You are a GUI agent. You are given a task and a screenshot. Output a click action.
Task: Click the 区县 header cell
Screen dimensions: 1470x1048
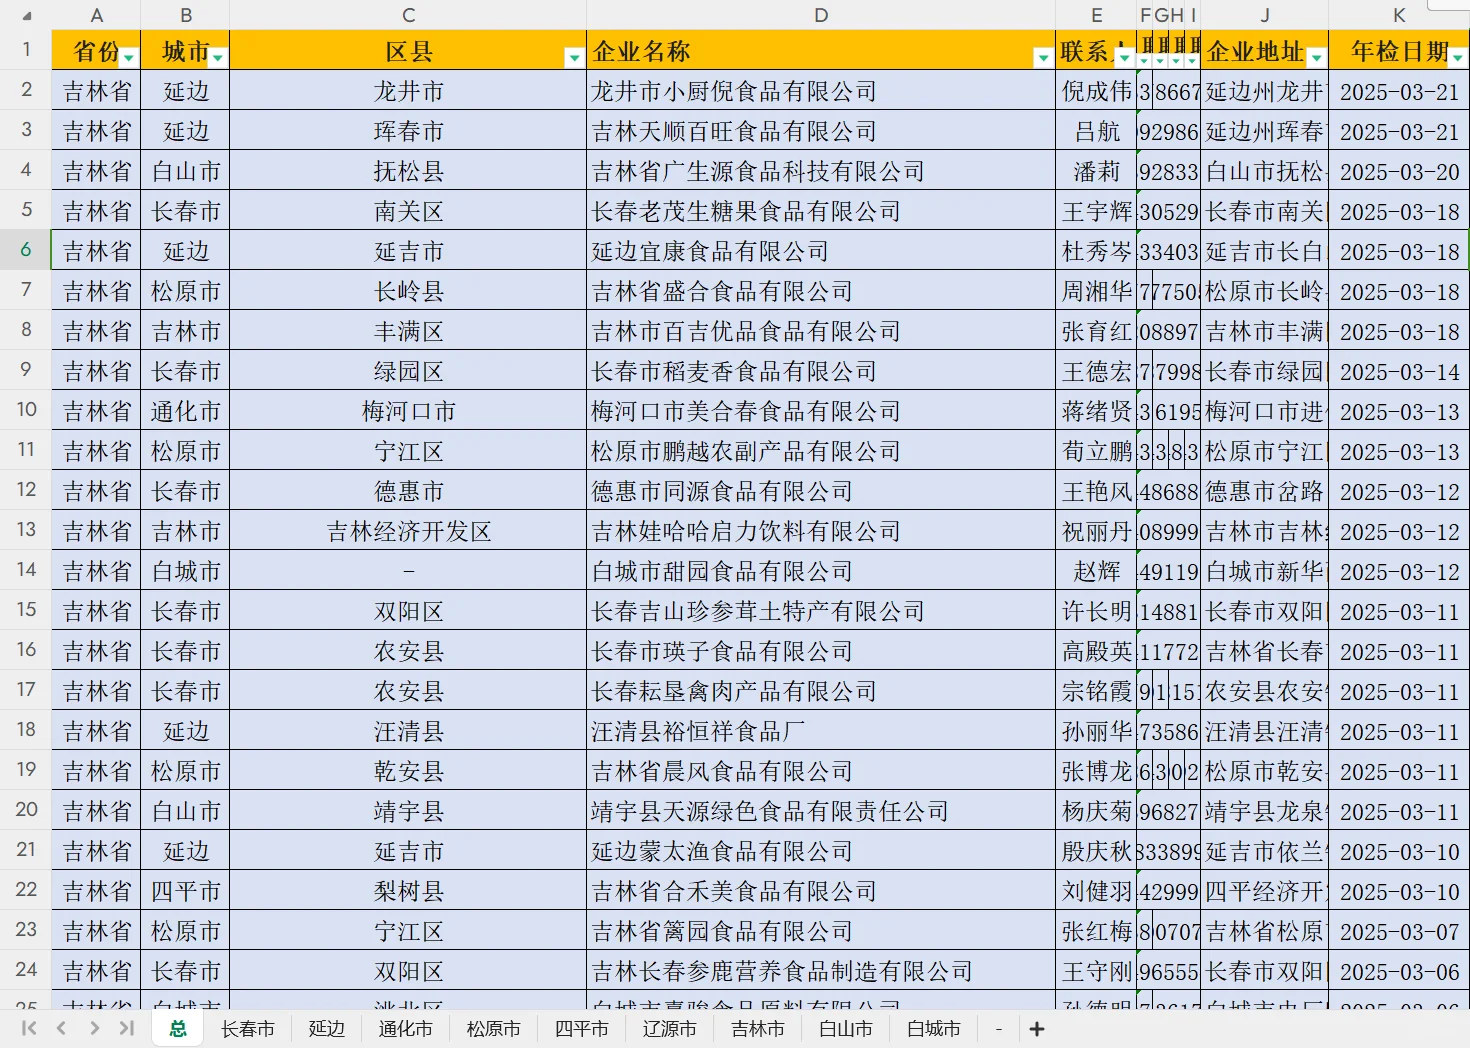408,50
